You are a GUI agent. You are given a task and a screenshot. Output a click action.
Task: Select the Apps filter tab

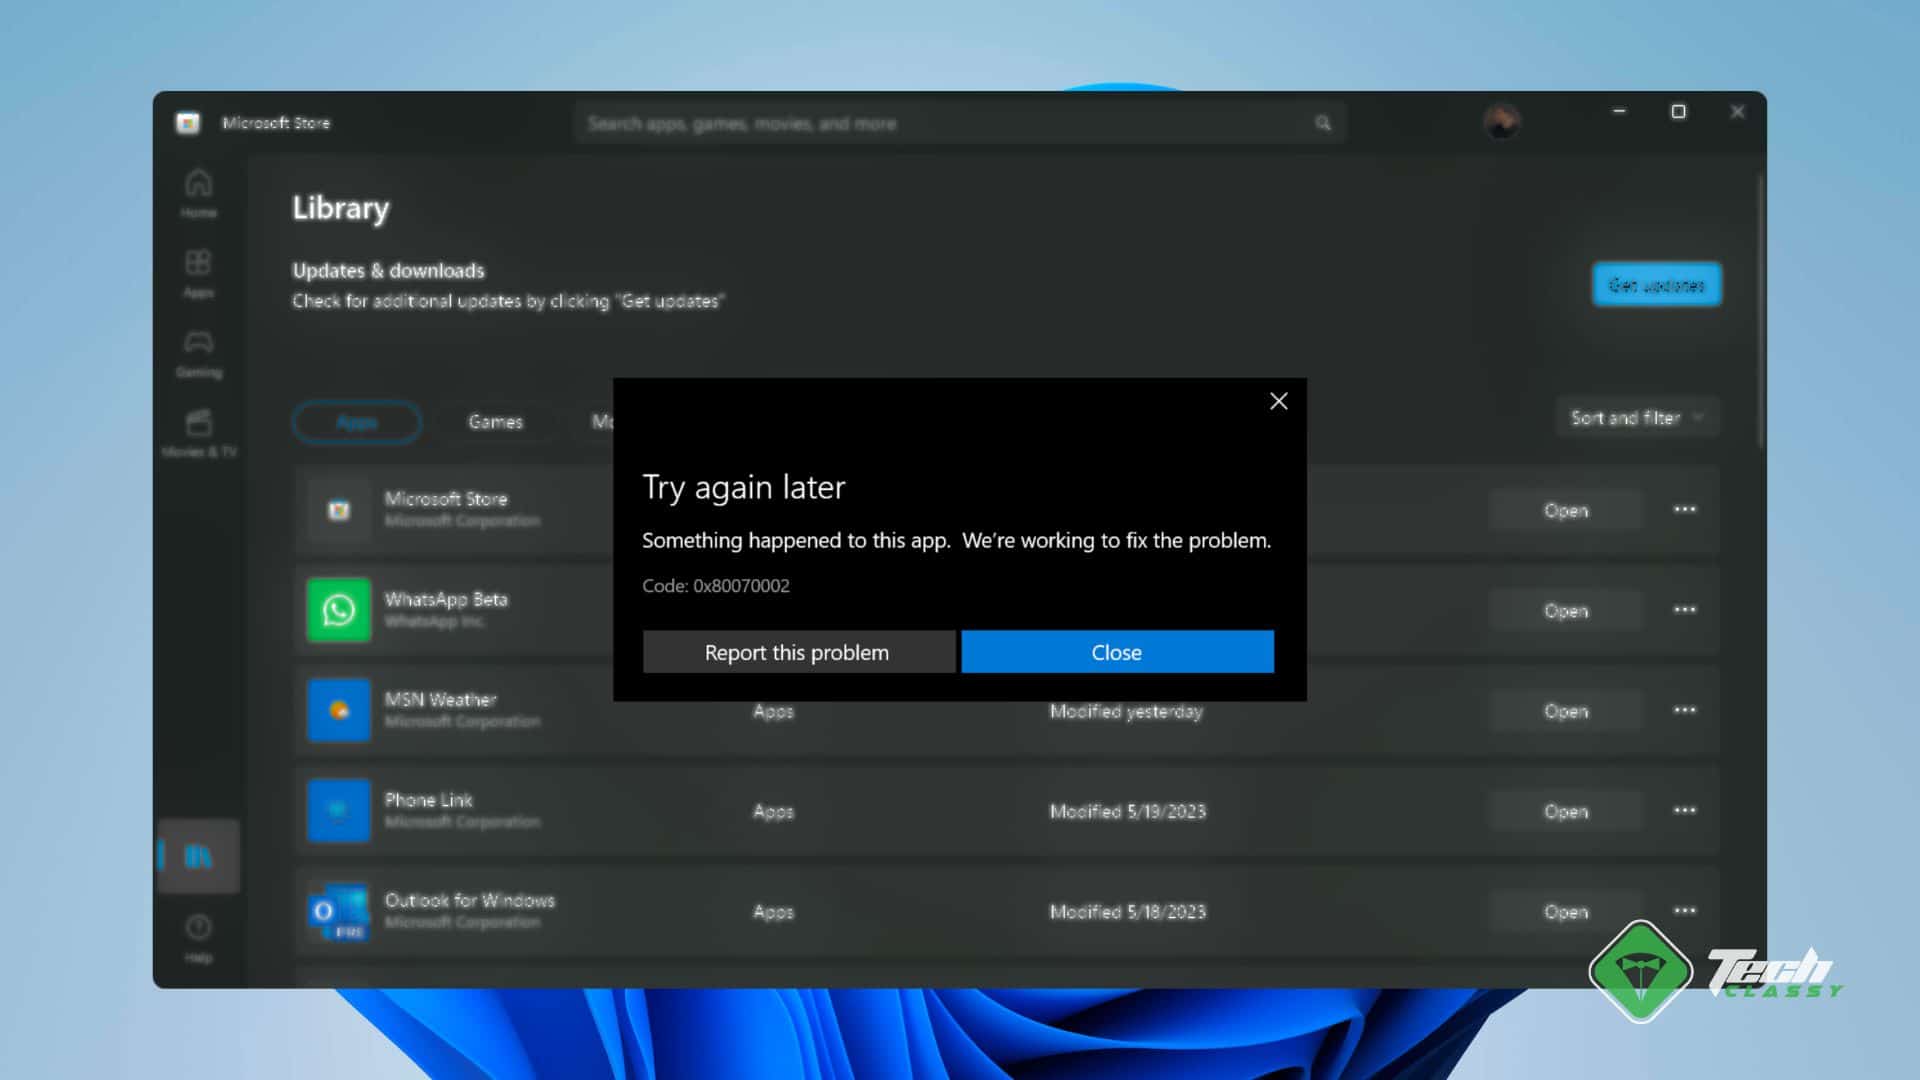(x=357, y=422)
